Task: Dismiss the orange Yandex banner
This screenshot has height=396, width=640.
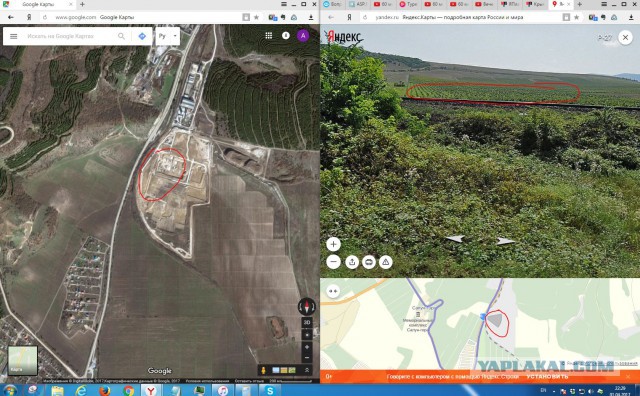Action: [629, 376]
